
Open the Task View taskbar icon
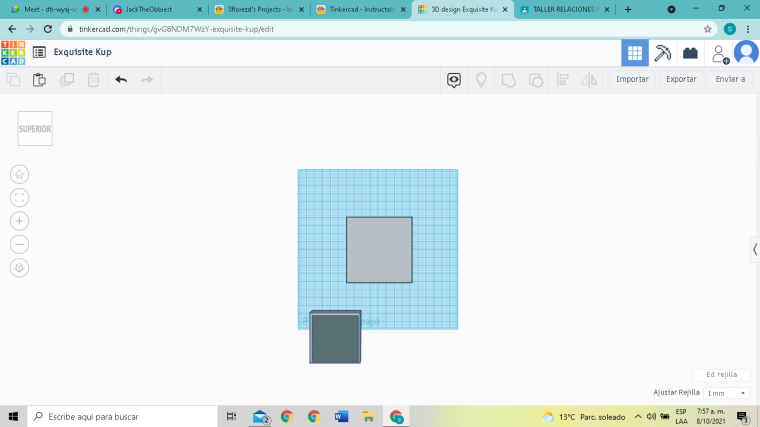coord(231,416)
